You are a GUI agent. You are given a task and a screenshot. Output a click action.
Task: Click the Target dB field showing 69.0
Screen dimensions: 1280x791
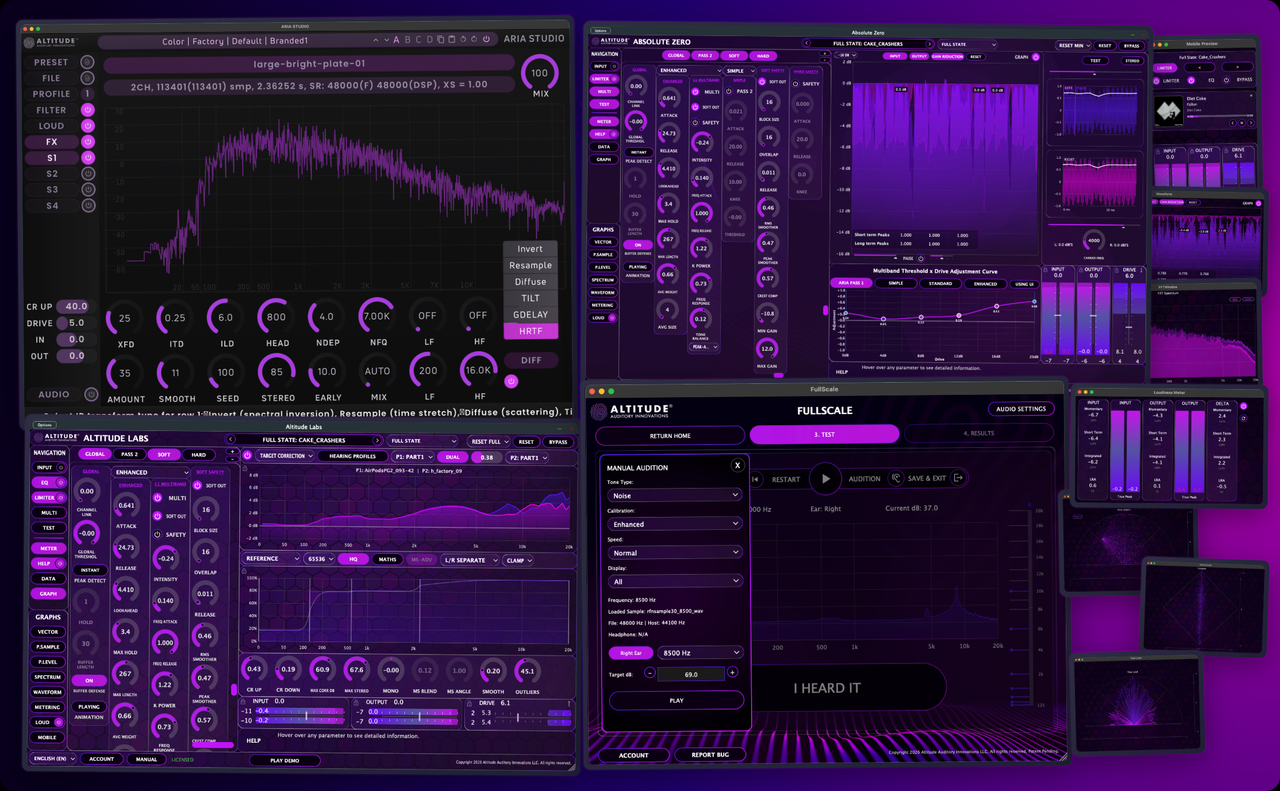click(x=691, y=674)
